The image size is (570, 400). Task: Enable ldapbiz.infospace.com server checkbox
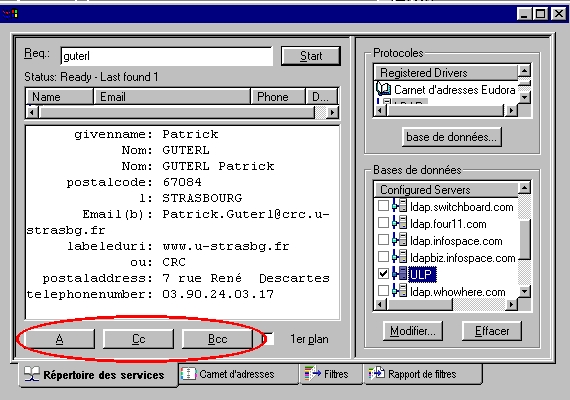[384, 257]
